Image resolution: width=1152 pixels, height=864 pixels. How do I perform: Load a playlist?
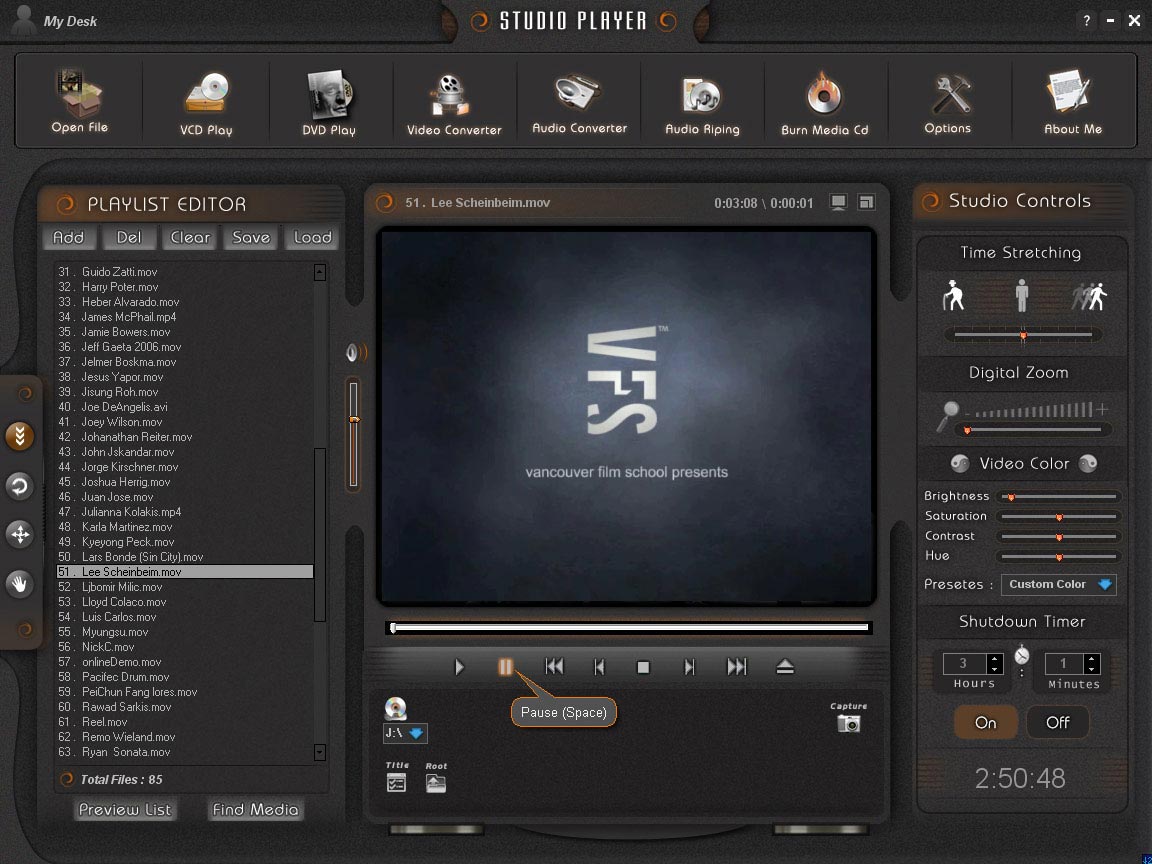(312, 237)
